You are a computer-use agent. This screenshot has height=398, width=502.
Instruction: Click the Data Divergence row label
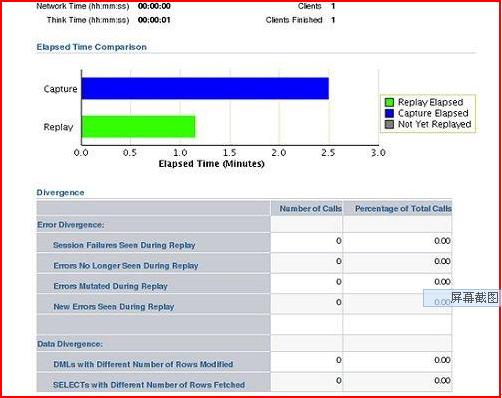[70, 344]
